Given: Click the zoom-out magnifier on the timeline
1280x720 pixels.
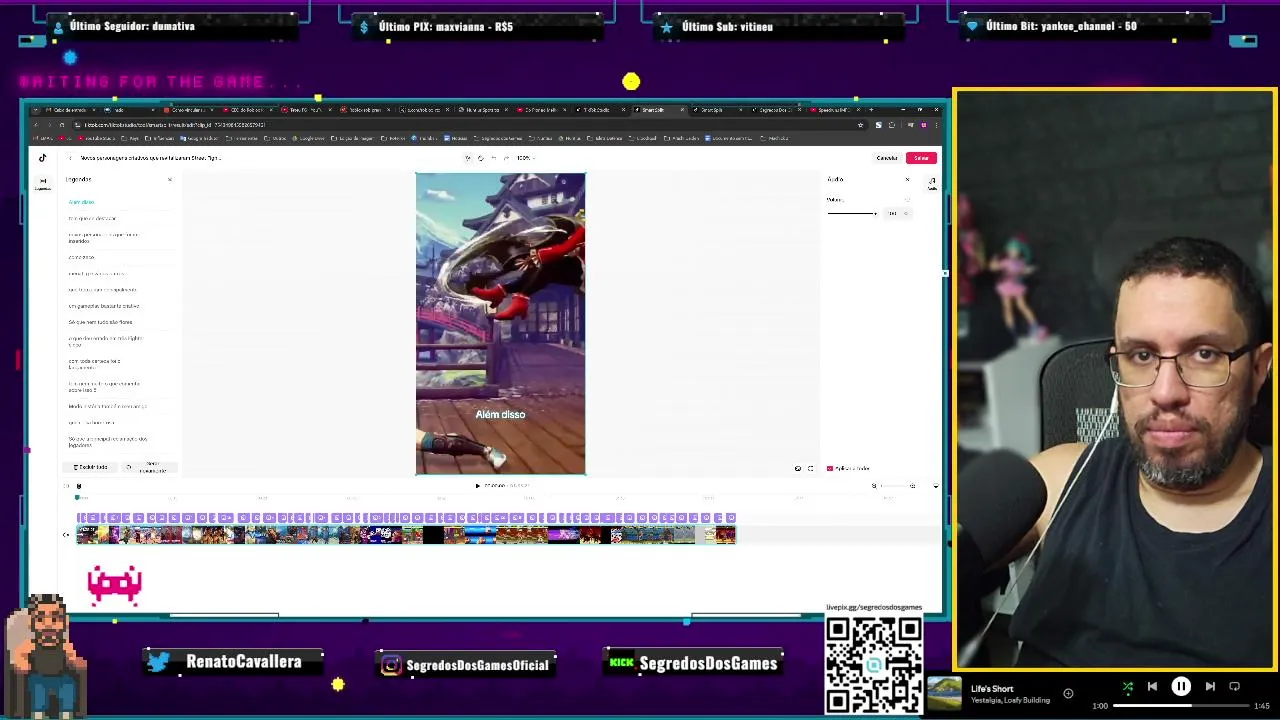Looking at the screenshot, I should click(874, 486).
